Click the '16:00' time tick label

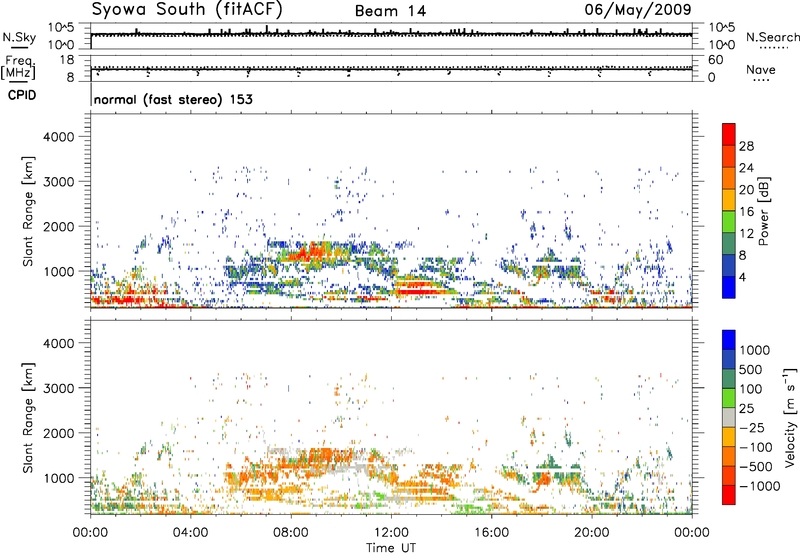tap(491, 533)
